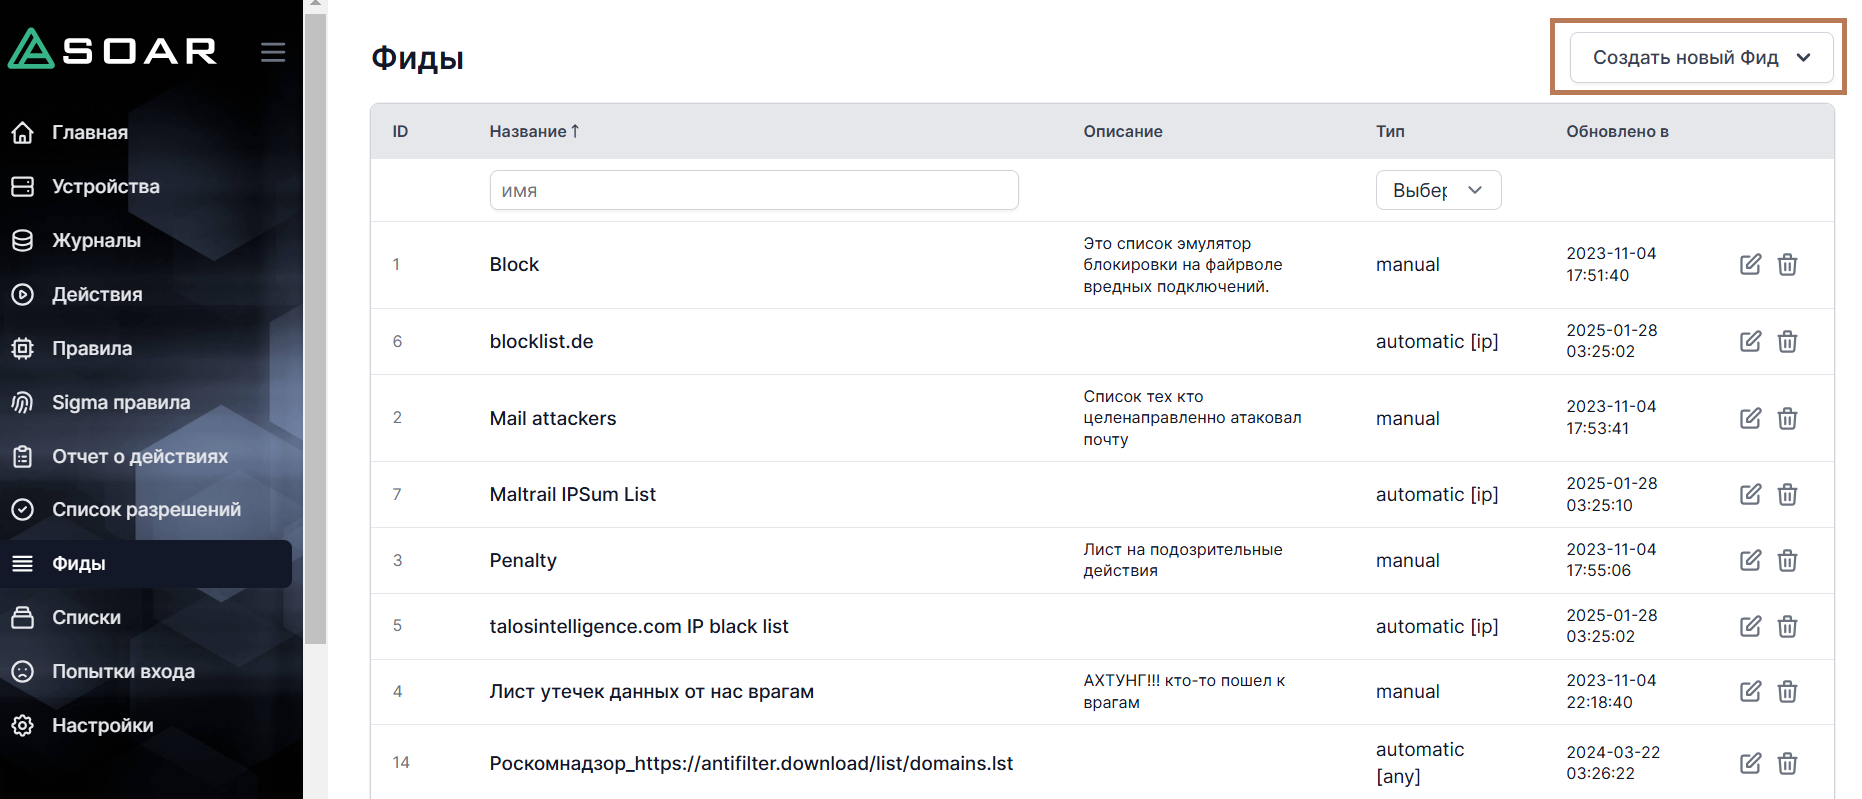Click the SOAR logo

coord(112,49)
